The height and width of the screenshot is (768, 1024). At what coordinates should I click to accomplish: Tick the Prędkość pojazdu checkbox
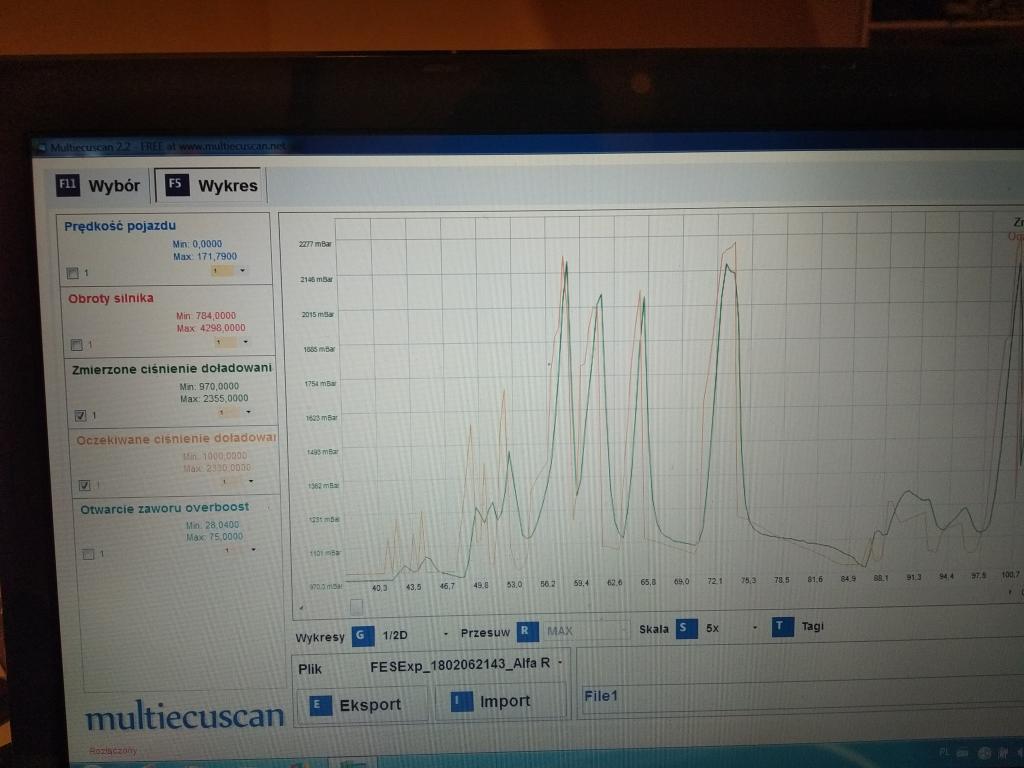click(x=72, y=273)
